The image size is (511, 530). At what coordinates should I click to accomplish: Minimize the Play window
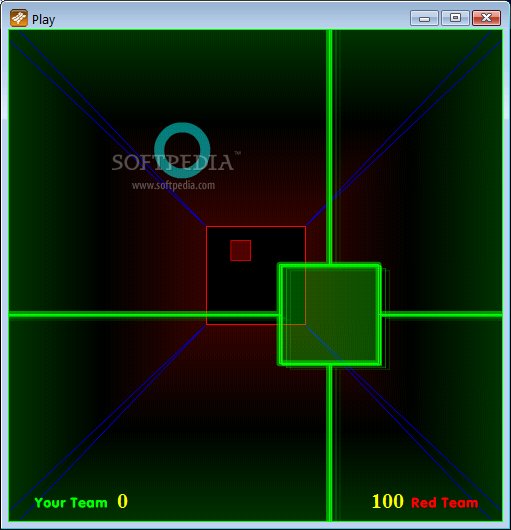coord(424,18)
